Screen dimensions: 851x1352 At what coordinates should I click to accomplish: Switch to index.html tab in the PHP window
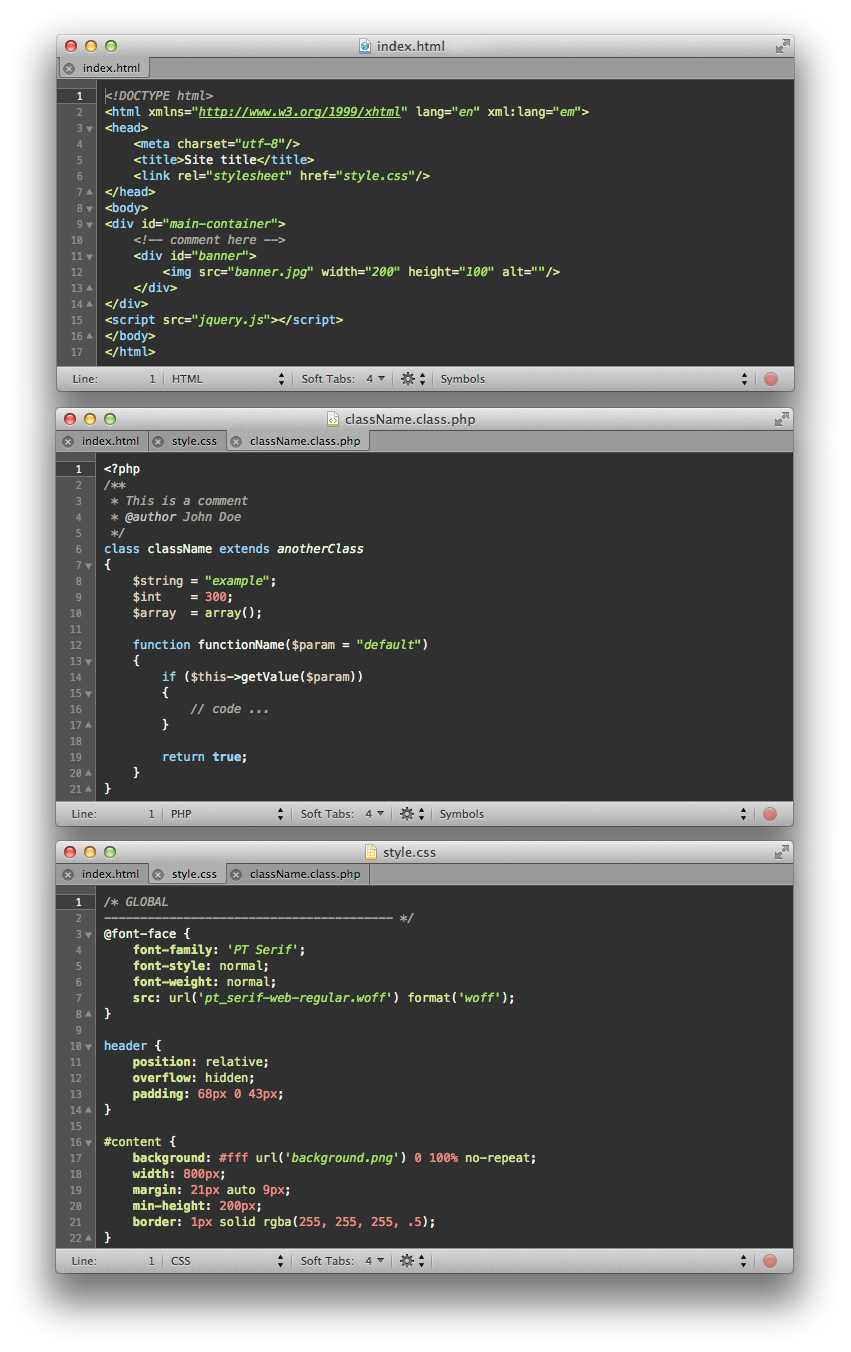(x=103, y=441)
